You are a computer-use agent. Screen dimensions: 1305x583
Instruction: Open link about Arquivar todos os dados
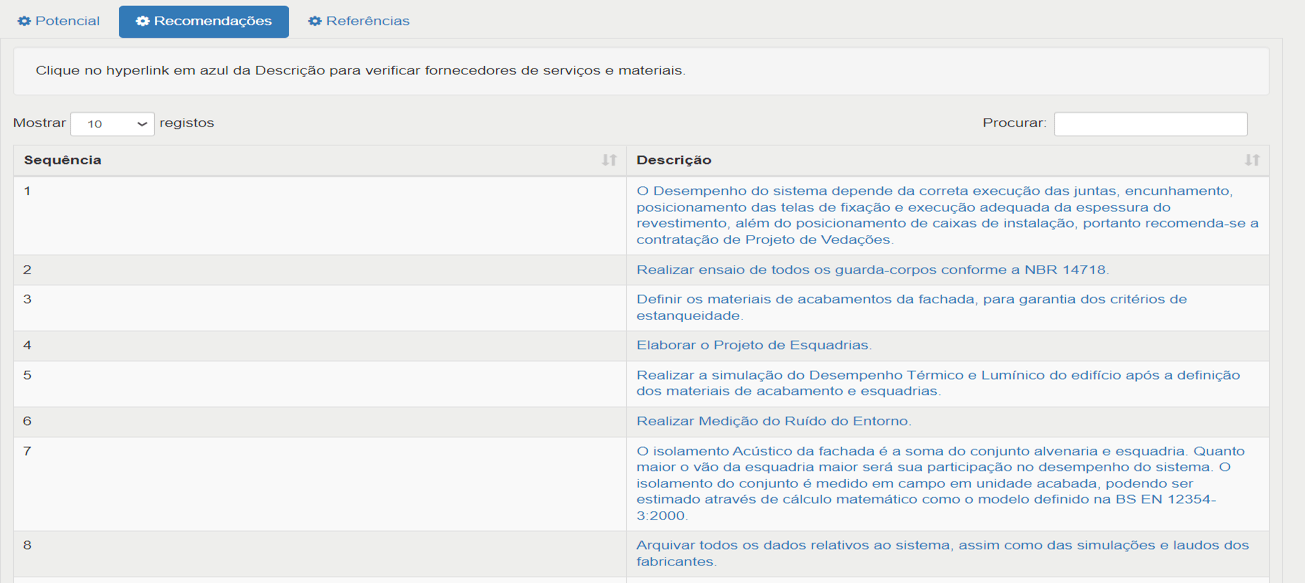pos(943,553)
